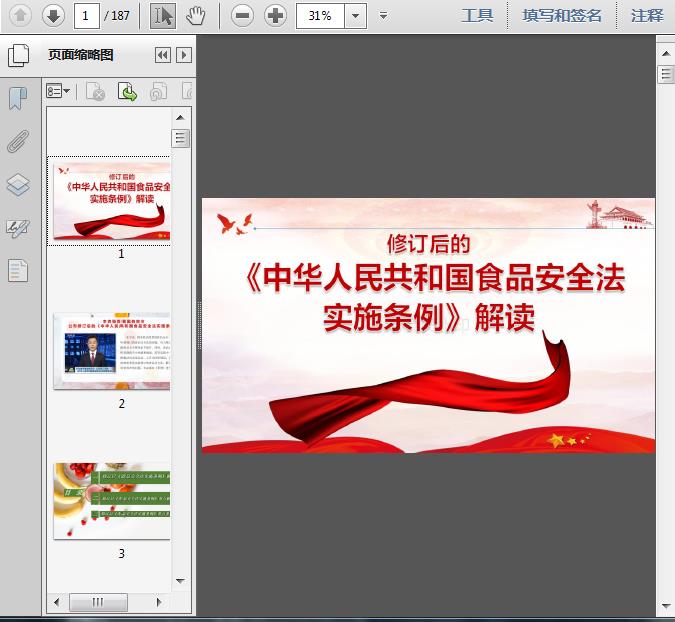Select page 2 thumbnail
The image size is (675, 622).
coord(112,351)
